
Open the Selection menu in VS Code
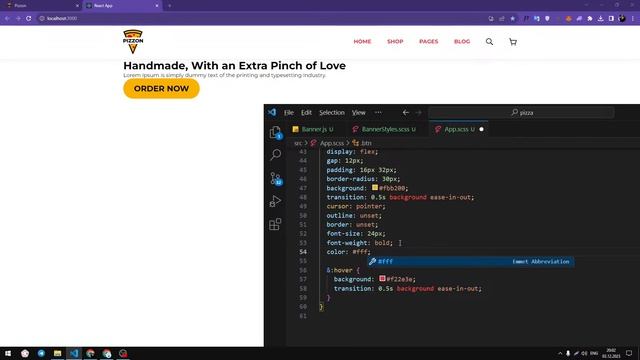point(332,113)
